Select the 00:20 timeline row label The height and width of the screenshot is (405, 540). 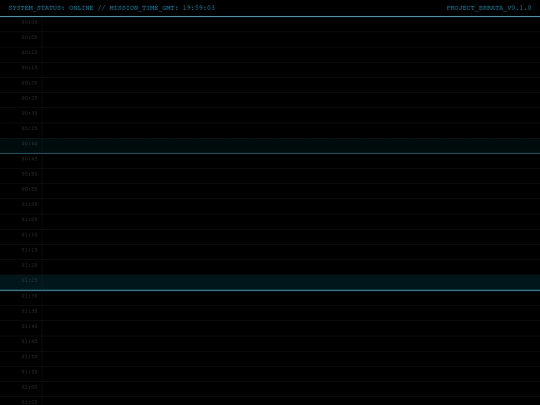tap(29, 83)
